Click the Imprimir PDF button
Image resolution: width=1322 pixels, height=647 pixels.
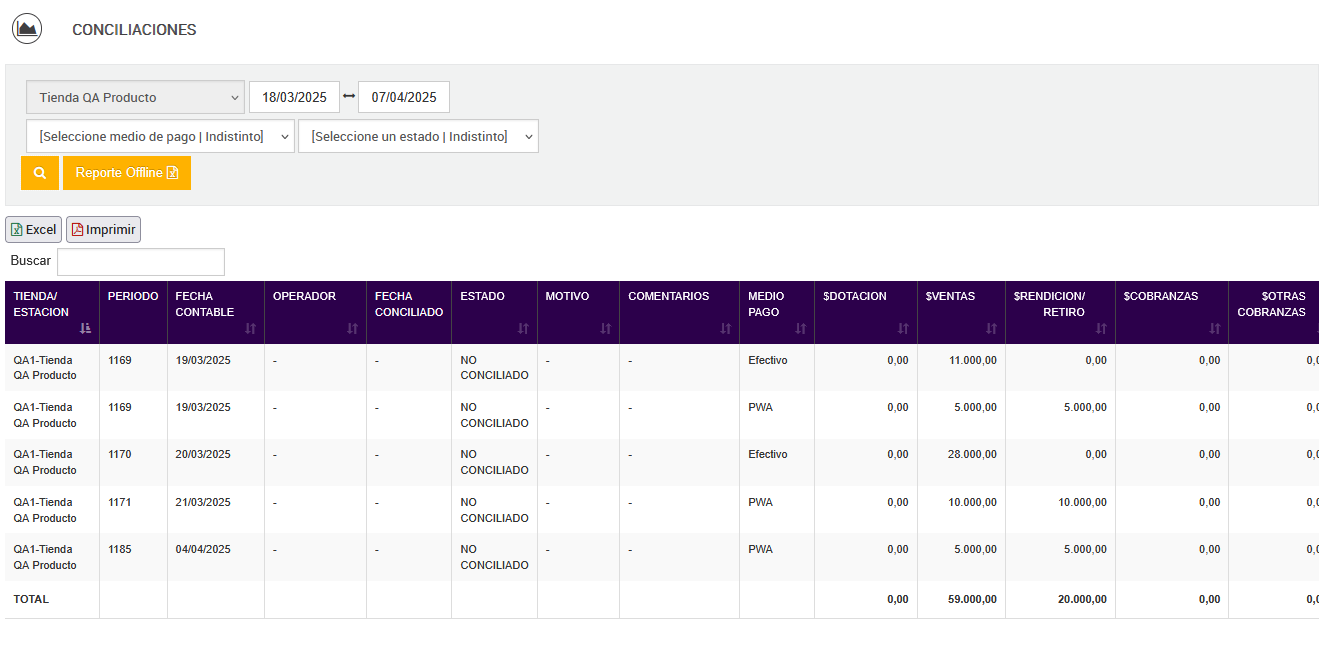point(104,230)
